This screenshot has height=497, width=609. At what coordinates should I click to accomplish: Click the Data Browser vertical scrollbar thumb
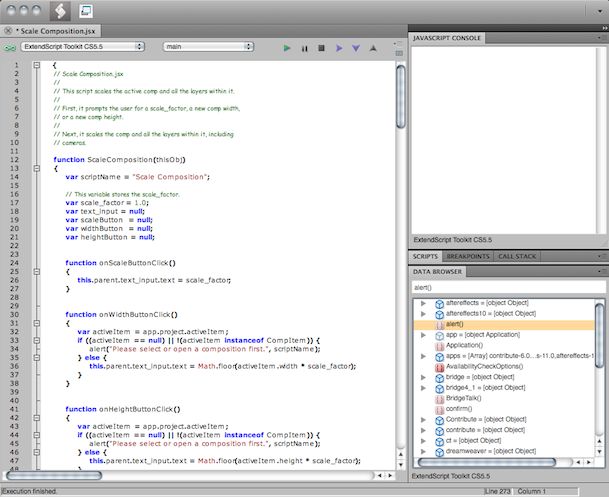point(599,335)
